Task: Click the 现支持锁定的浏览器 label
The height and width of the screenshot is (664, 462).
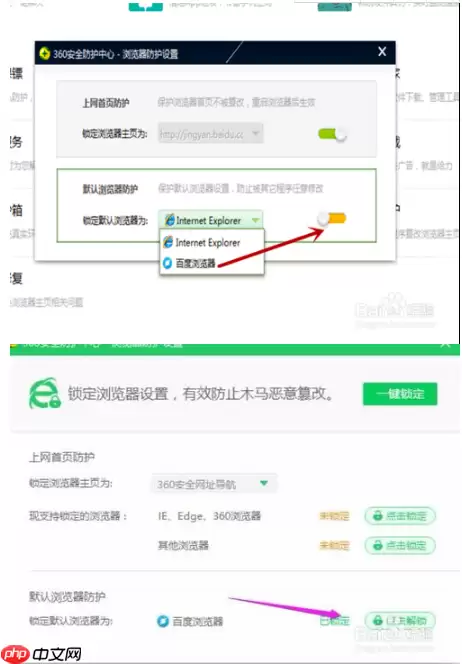Action: [x=78, y=516]
